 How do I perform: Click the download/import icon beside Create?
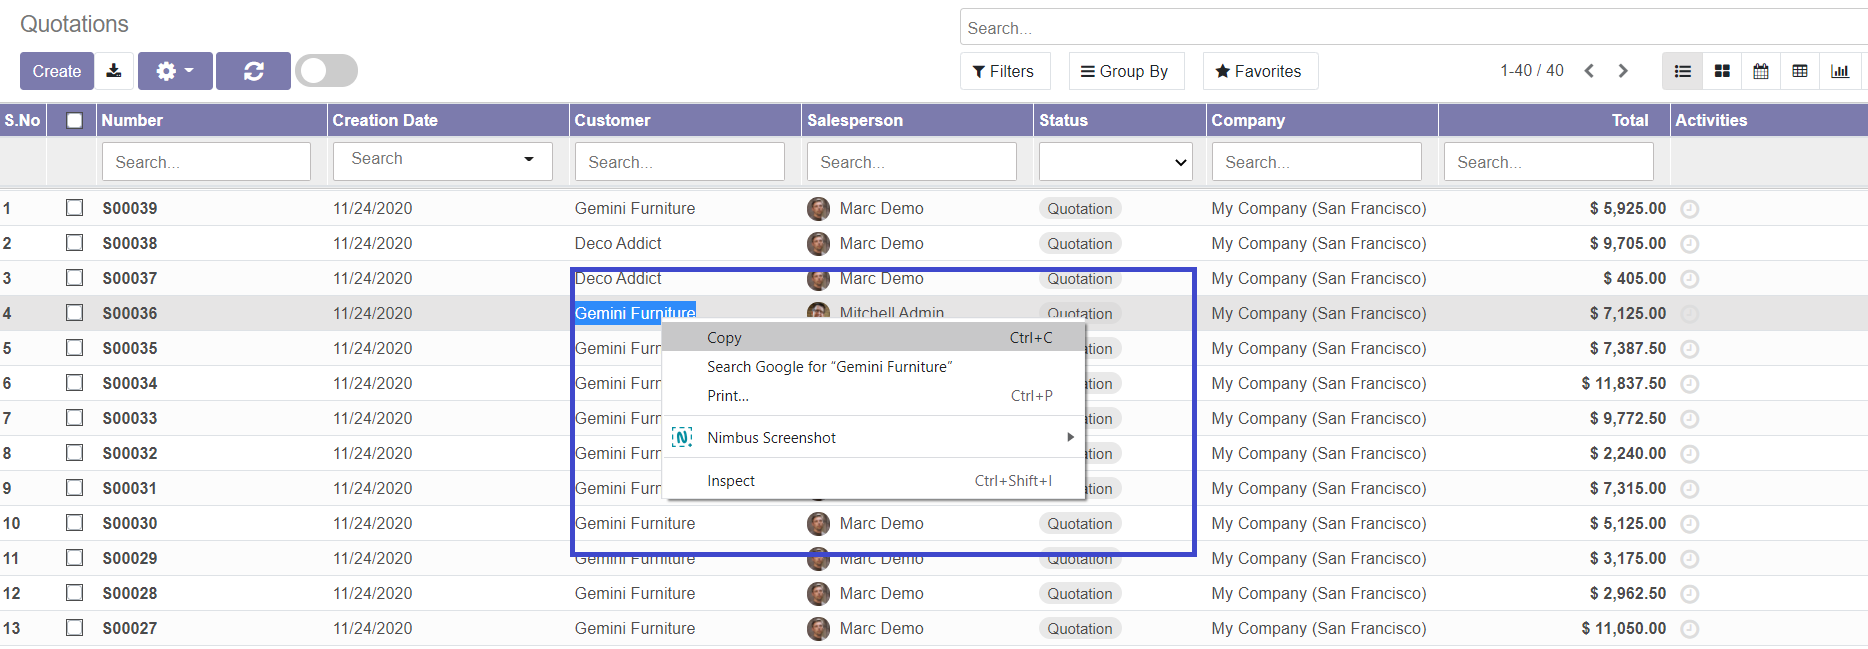point(114,71)
